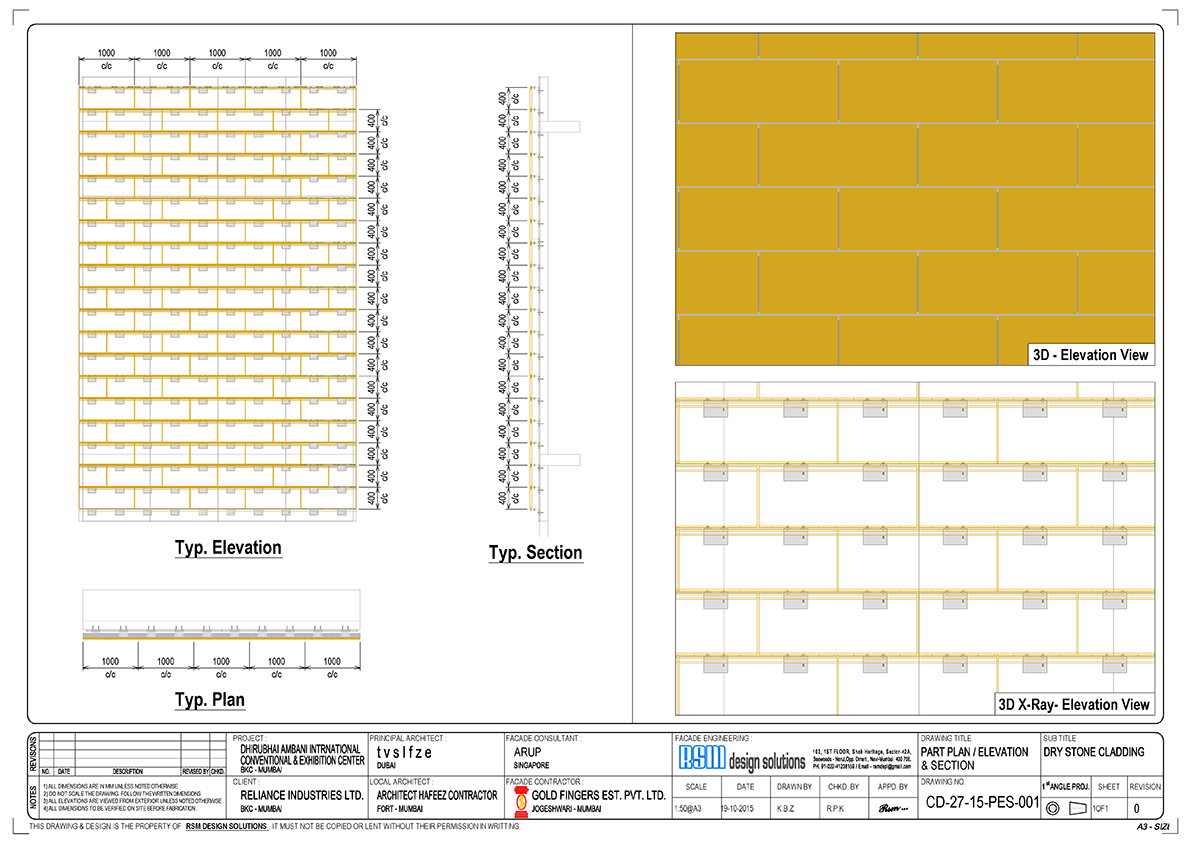Click the signature in the APPD. BY field

coord(886,808)
